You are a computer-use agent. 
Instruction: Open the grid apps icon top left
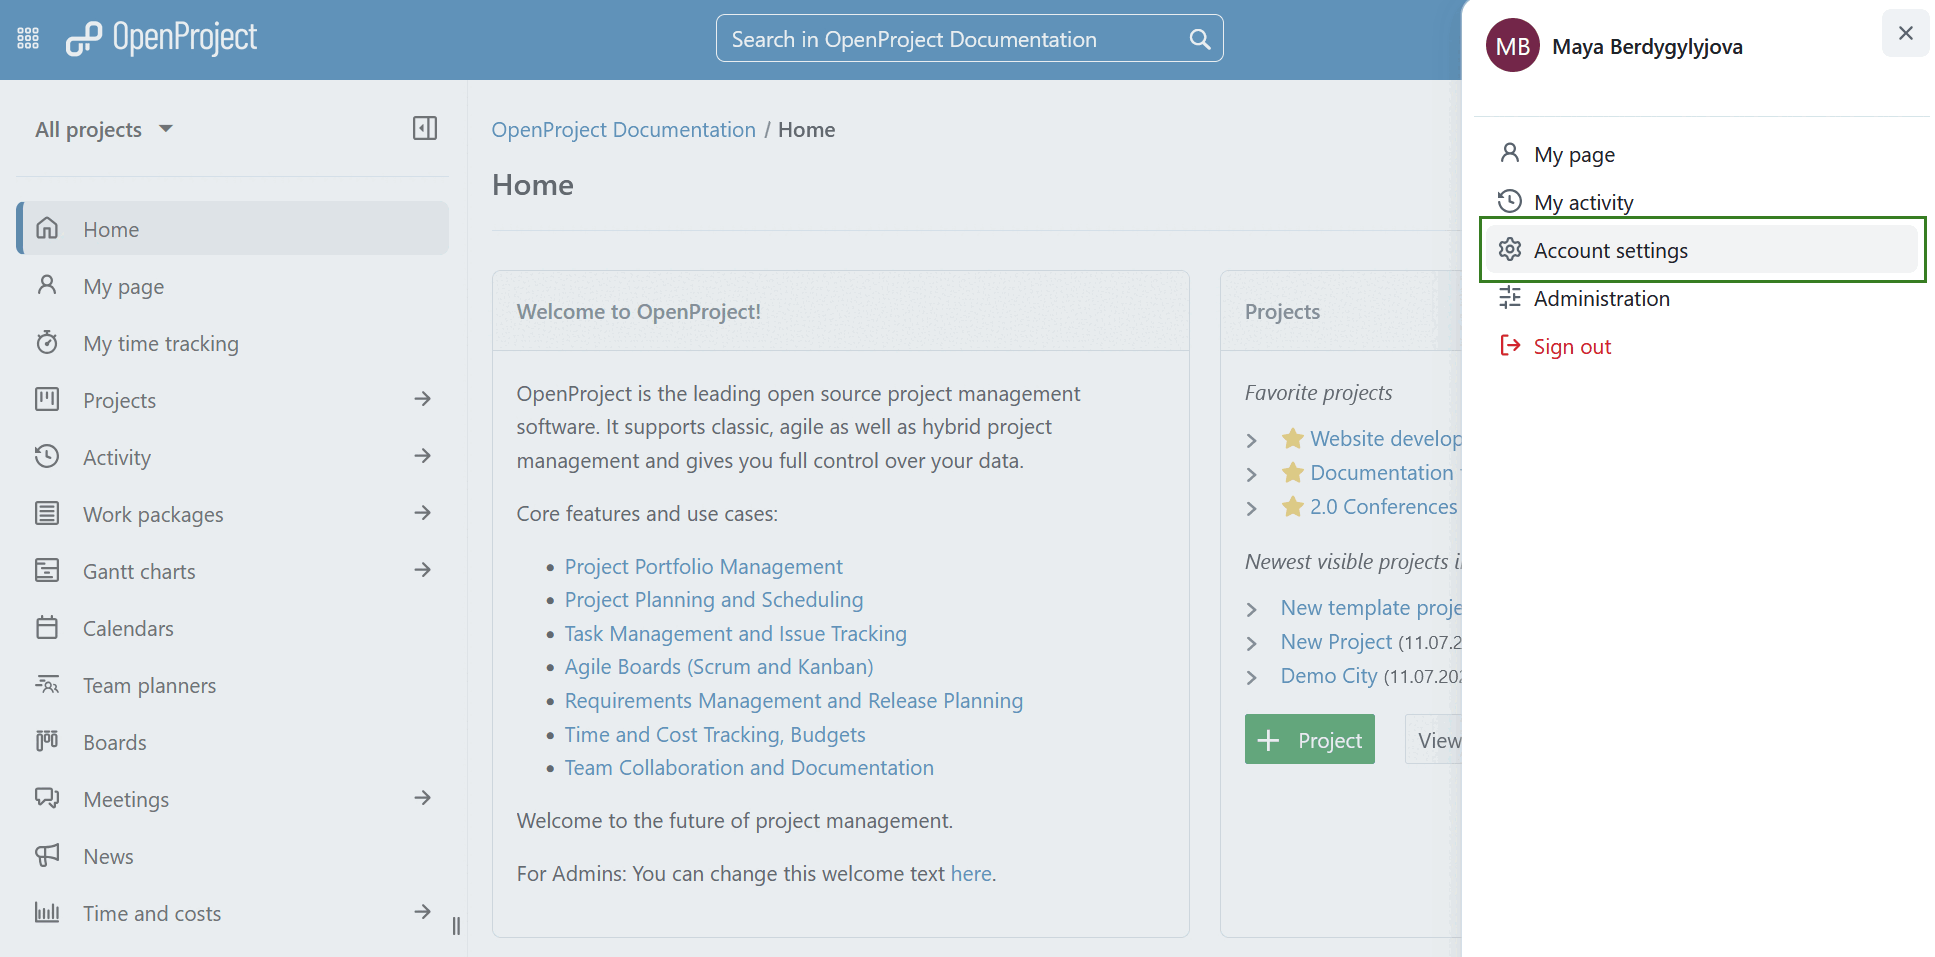tap(27, 37)
